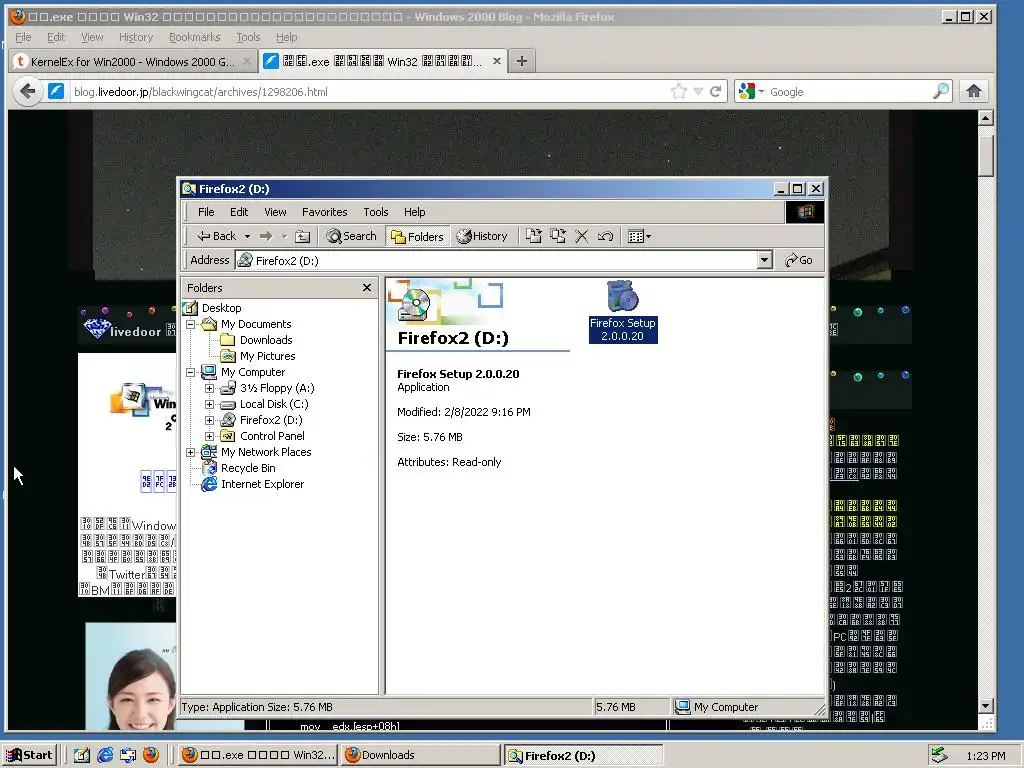Click the Go button beside address bar
Viewport: 1024px width, 768px height.
pos(799,261)
